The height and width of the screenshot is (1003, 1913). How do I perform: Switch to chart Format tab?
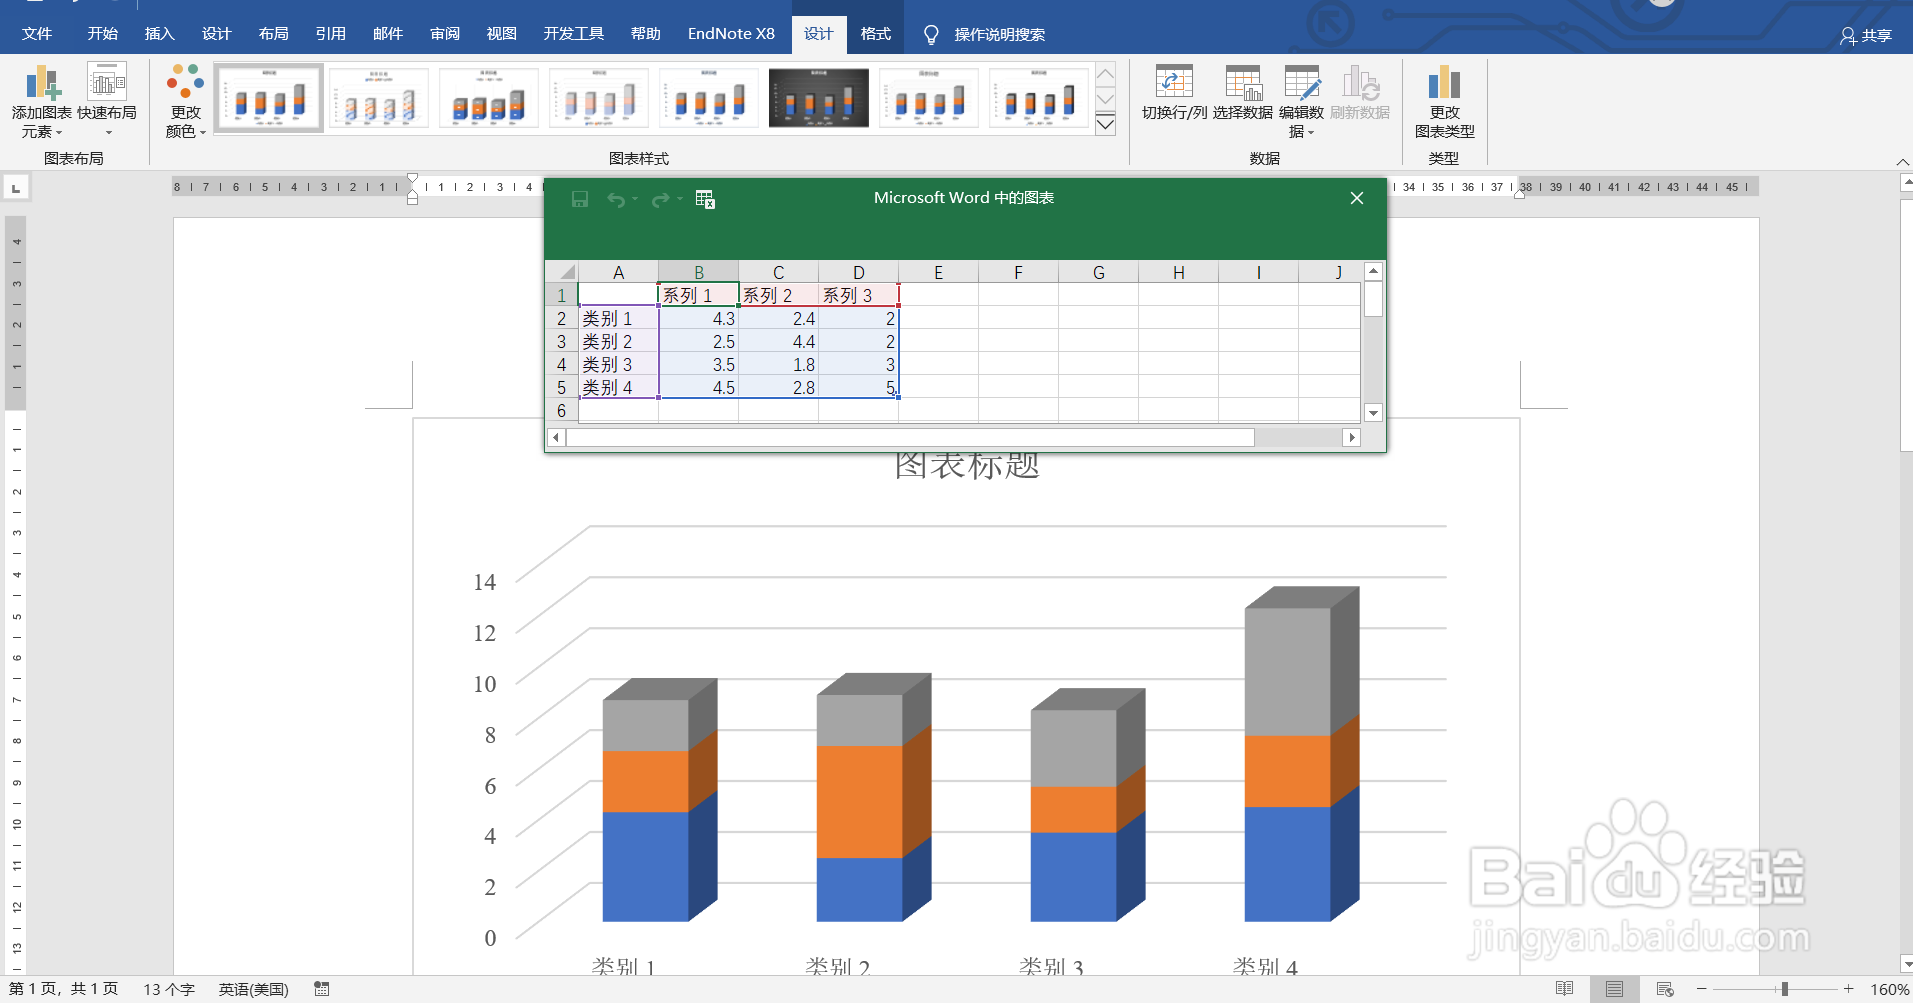click(x=875, y=34)
